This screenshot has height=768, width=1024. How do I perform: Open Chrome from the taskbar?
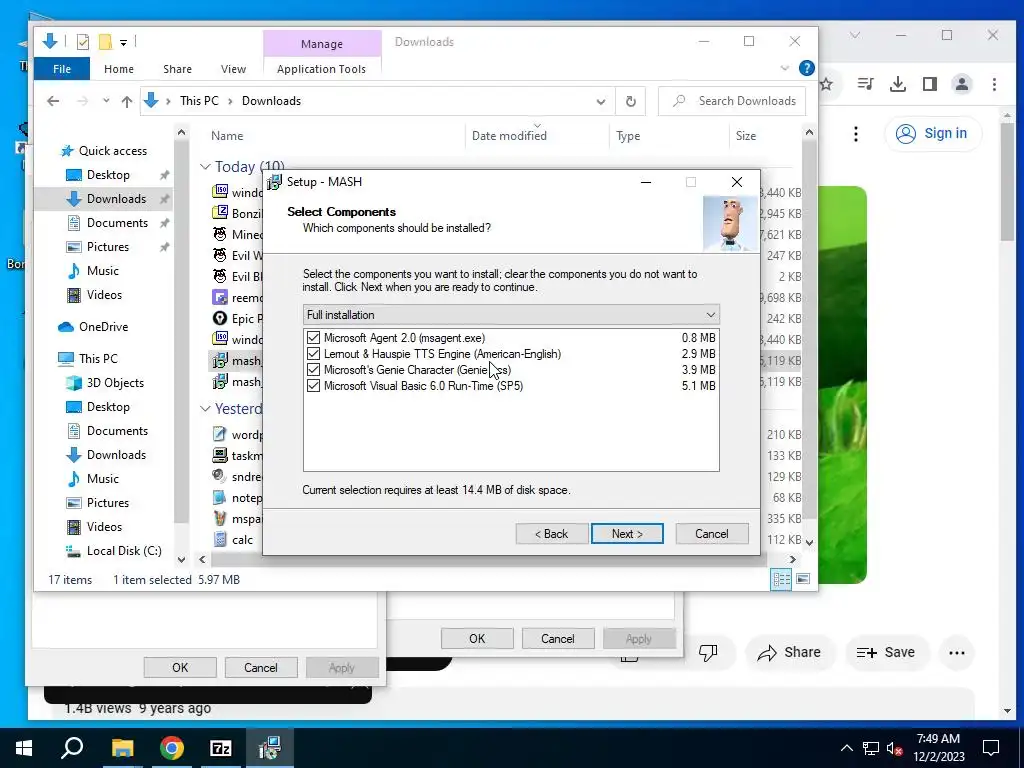click(x=172, y=748)
